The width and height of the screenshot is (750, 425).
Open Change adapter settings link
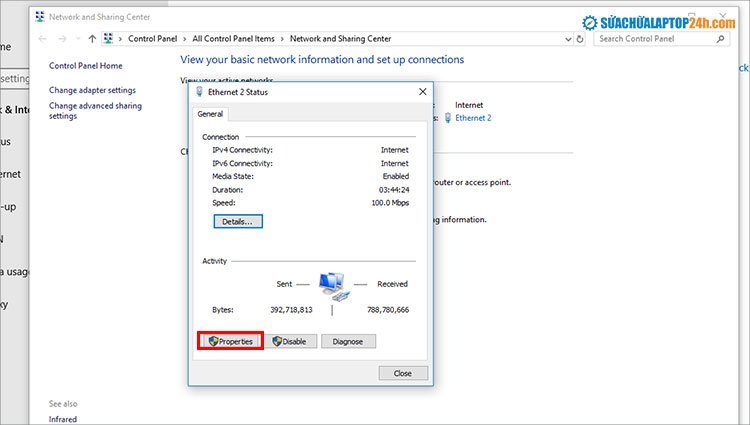coord(92,90)
